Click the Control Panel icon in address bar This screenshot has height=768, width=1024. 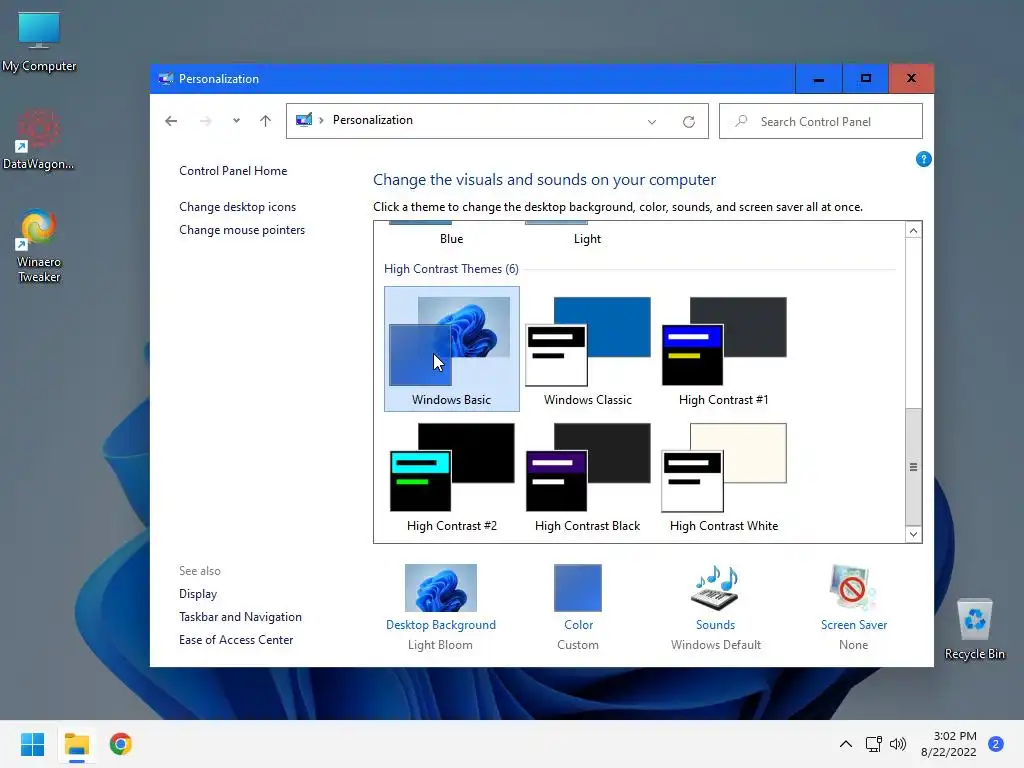click(x=304, y=120)
